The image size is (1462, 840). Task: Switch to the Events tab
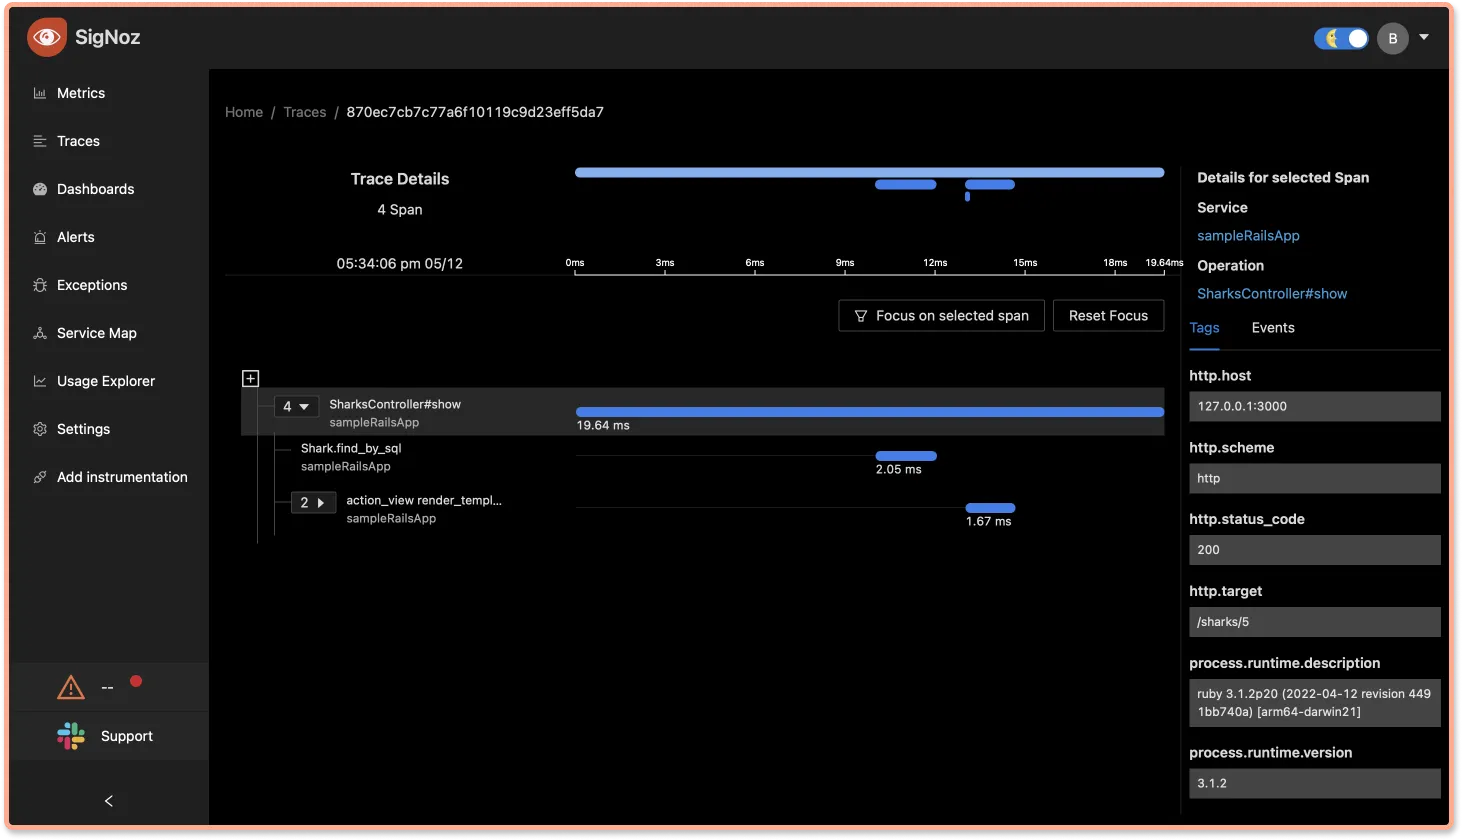tap(1273, 328)
